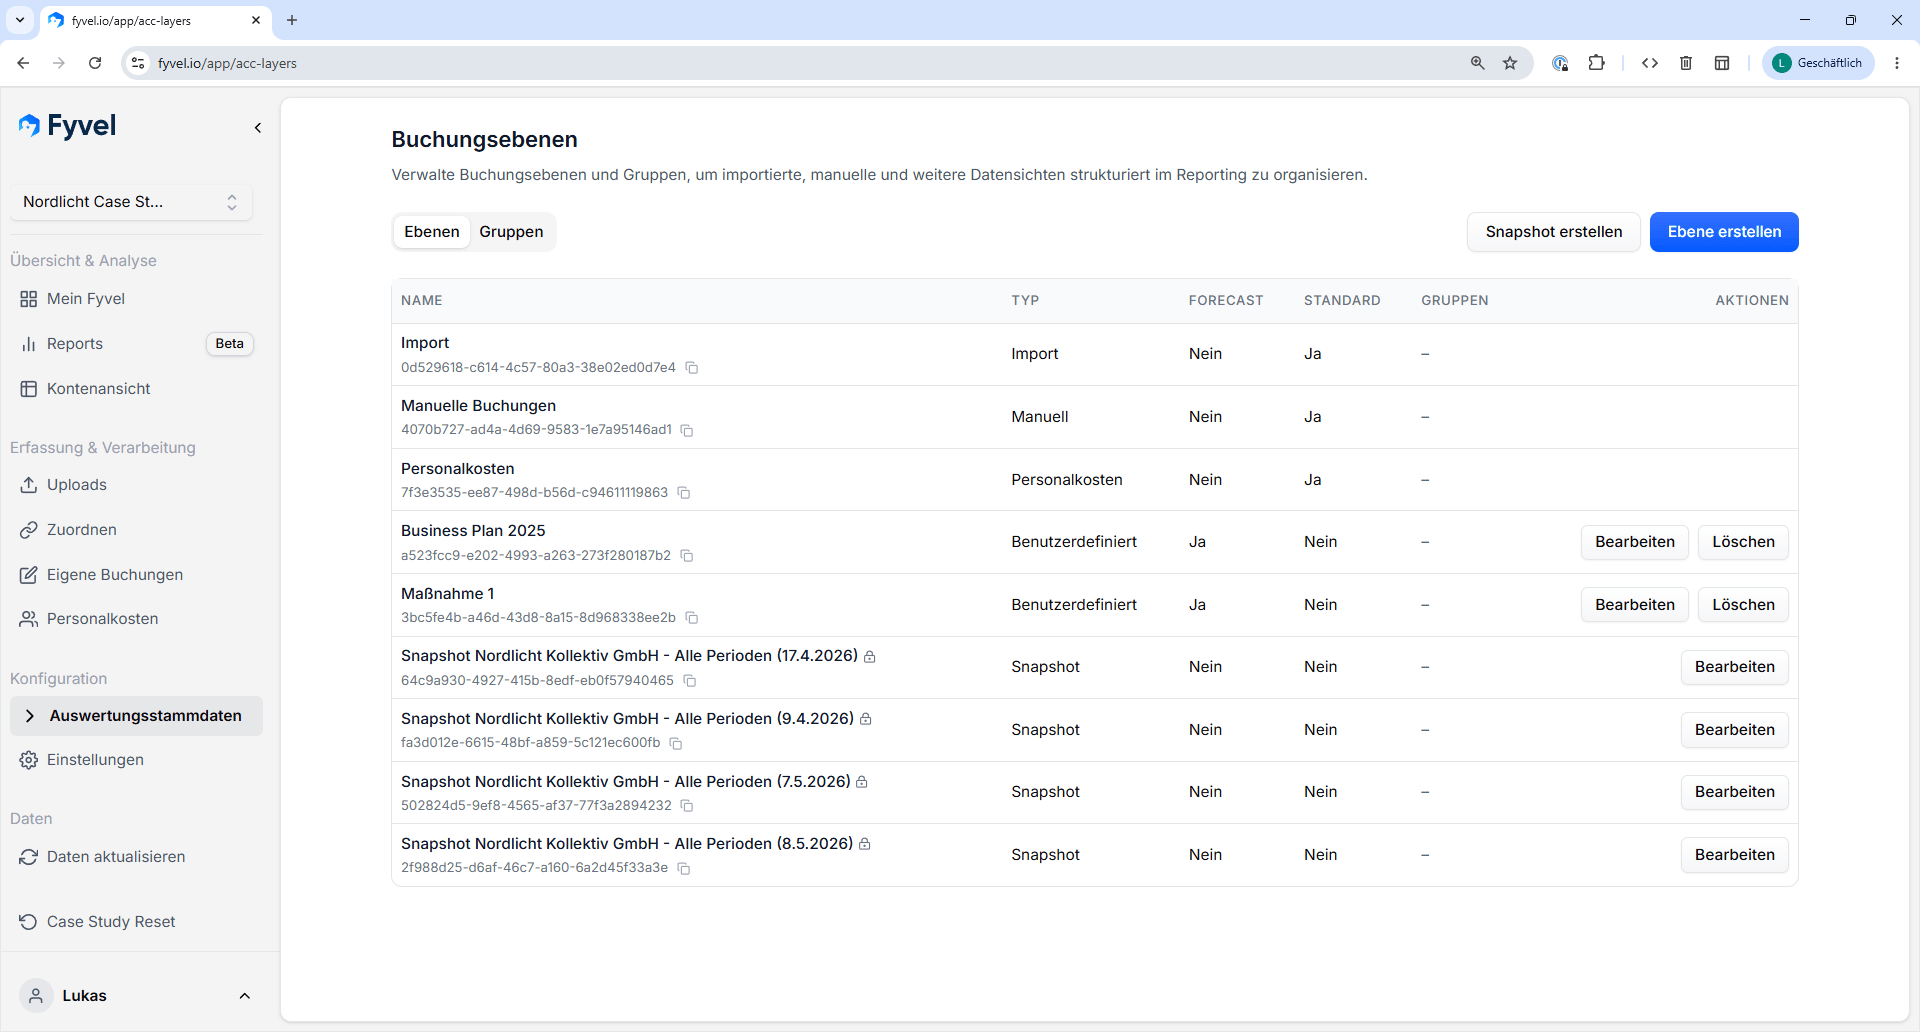Click lock icon on snapshot 9.4.2026
This screenshot has height=1032, width=1920.
coord(866,719)
